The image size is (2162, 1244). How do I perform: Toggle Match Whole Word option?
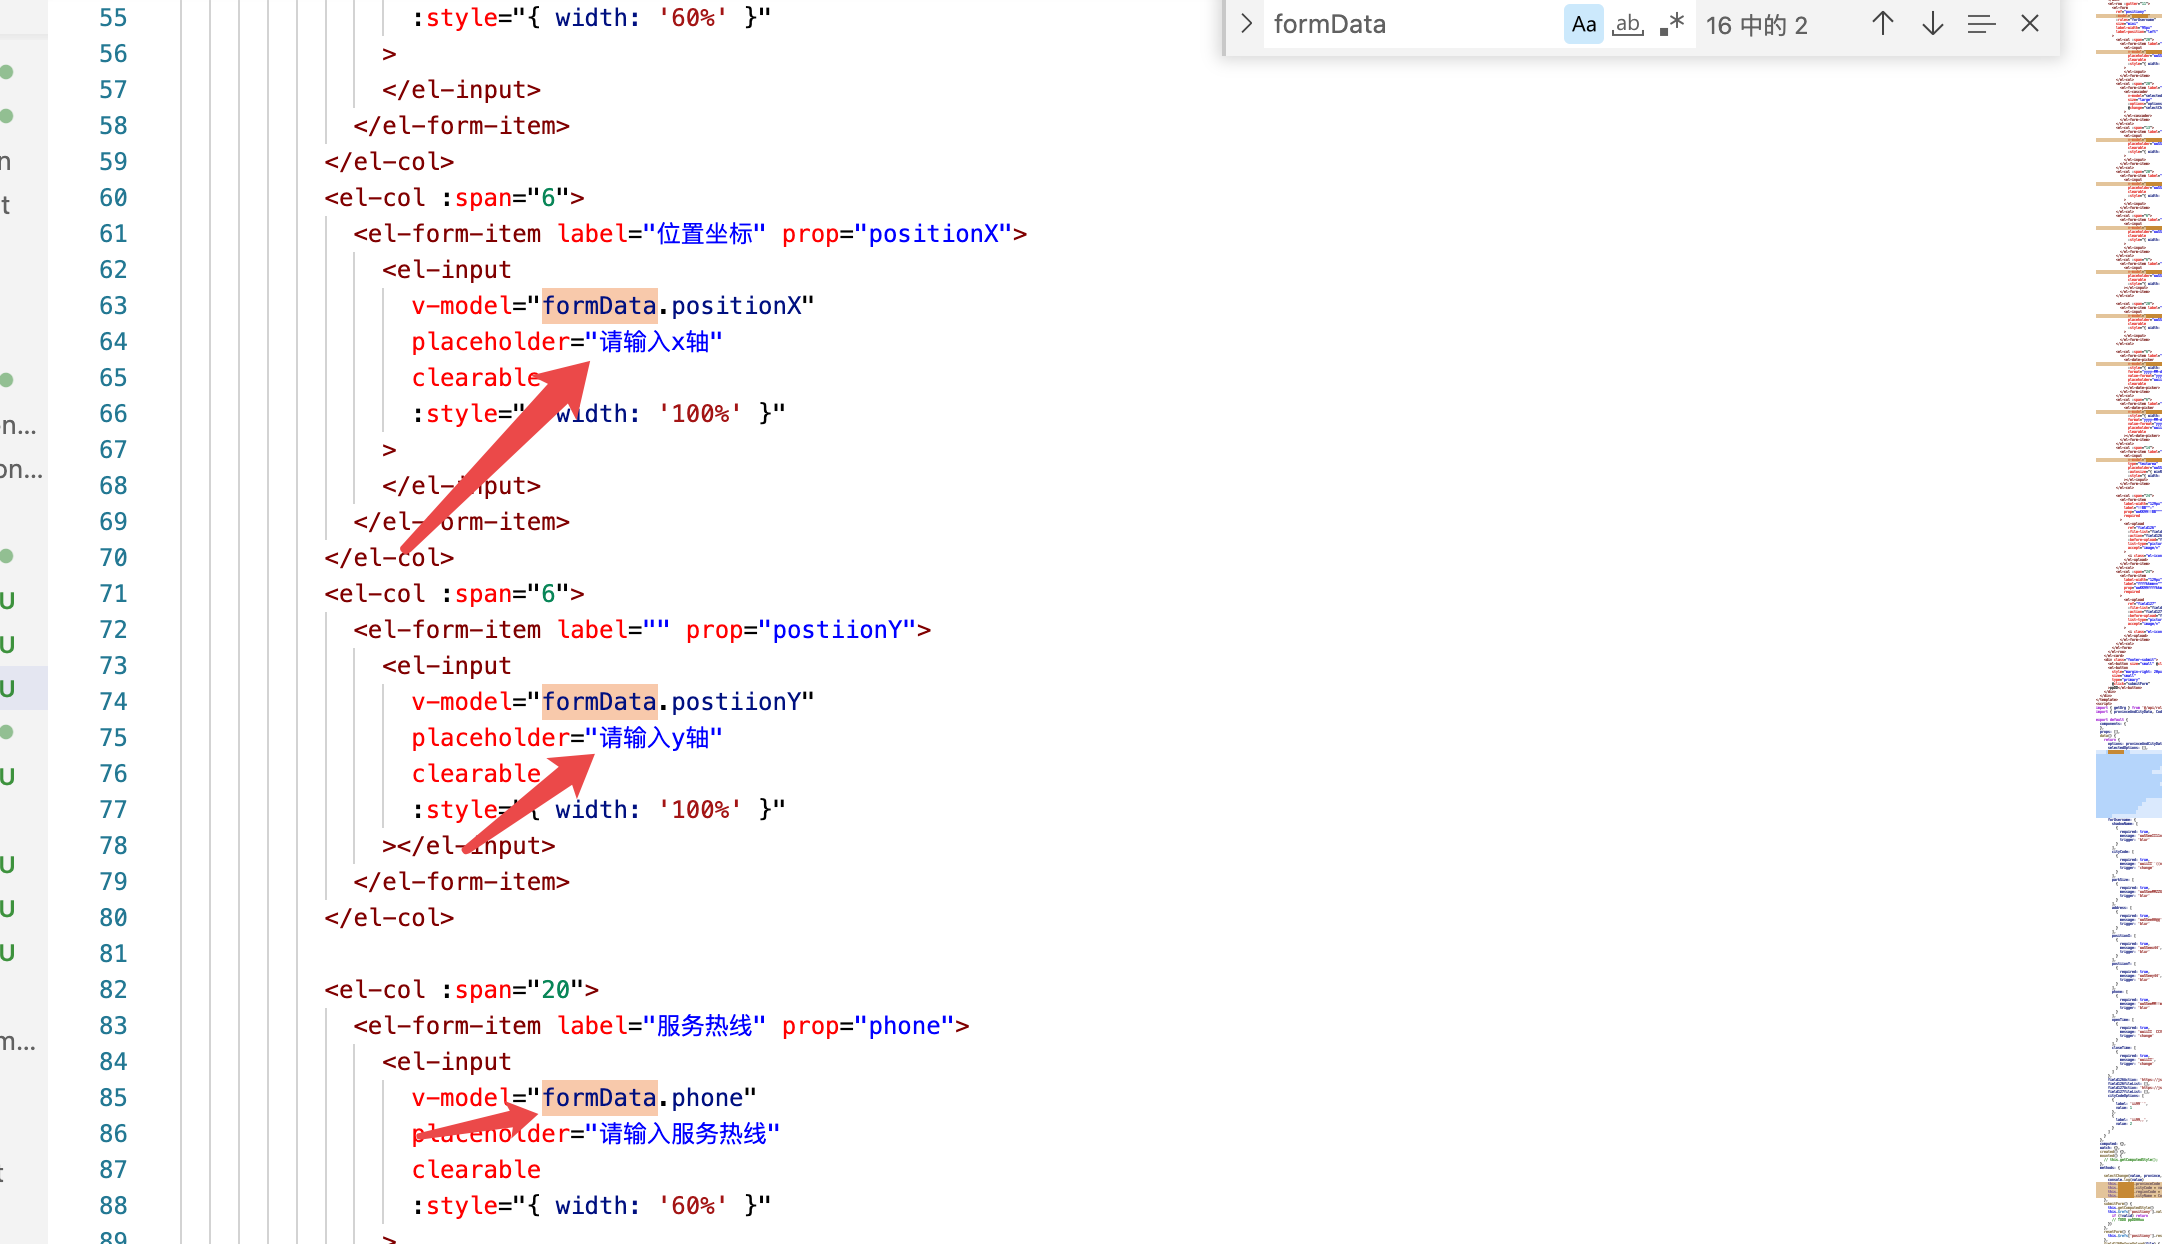[x=1628, y=24]
